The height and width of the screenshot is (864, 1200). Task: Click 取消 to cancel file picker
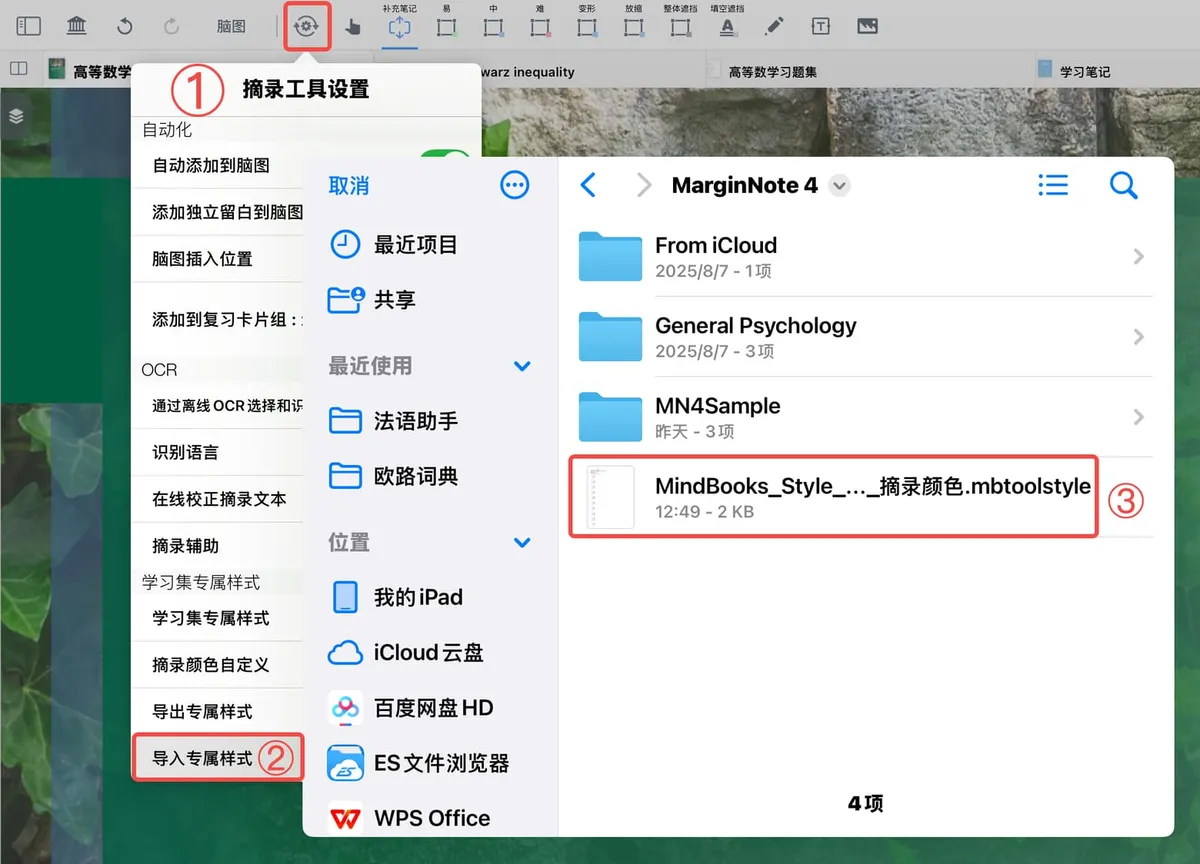pyautogui.click(x=349, y=186)
